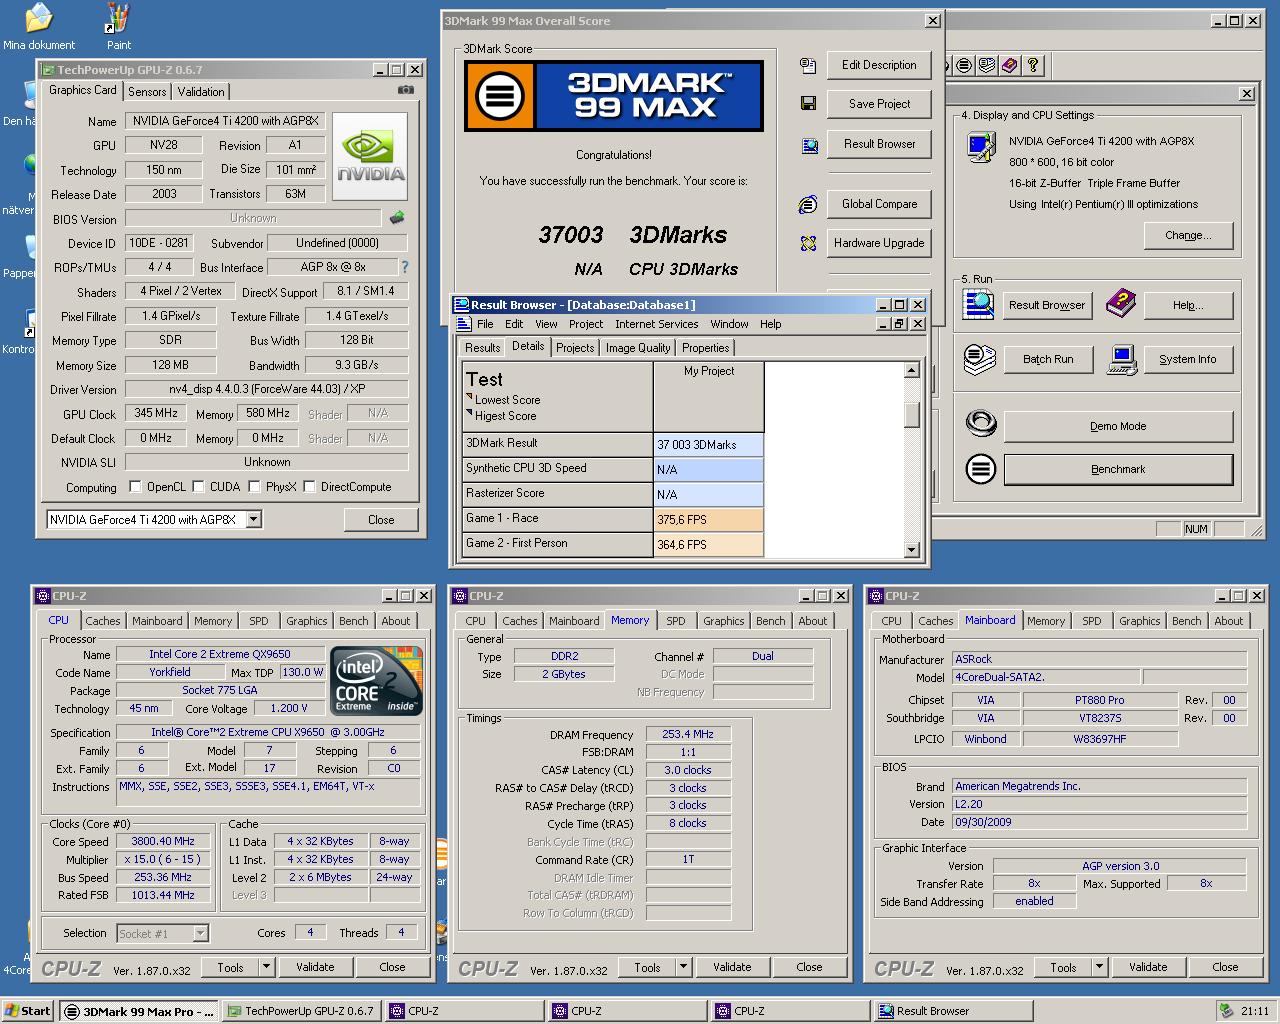Image resolution: width=1280 pixels, height=1024 pixels.
Task: Click the Display and CPU Settings monitor icon
Action: (981, 147)
